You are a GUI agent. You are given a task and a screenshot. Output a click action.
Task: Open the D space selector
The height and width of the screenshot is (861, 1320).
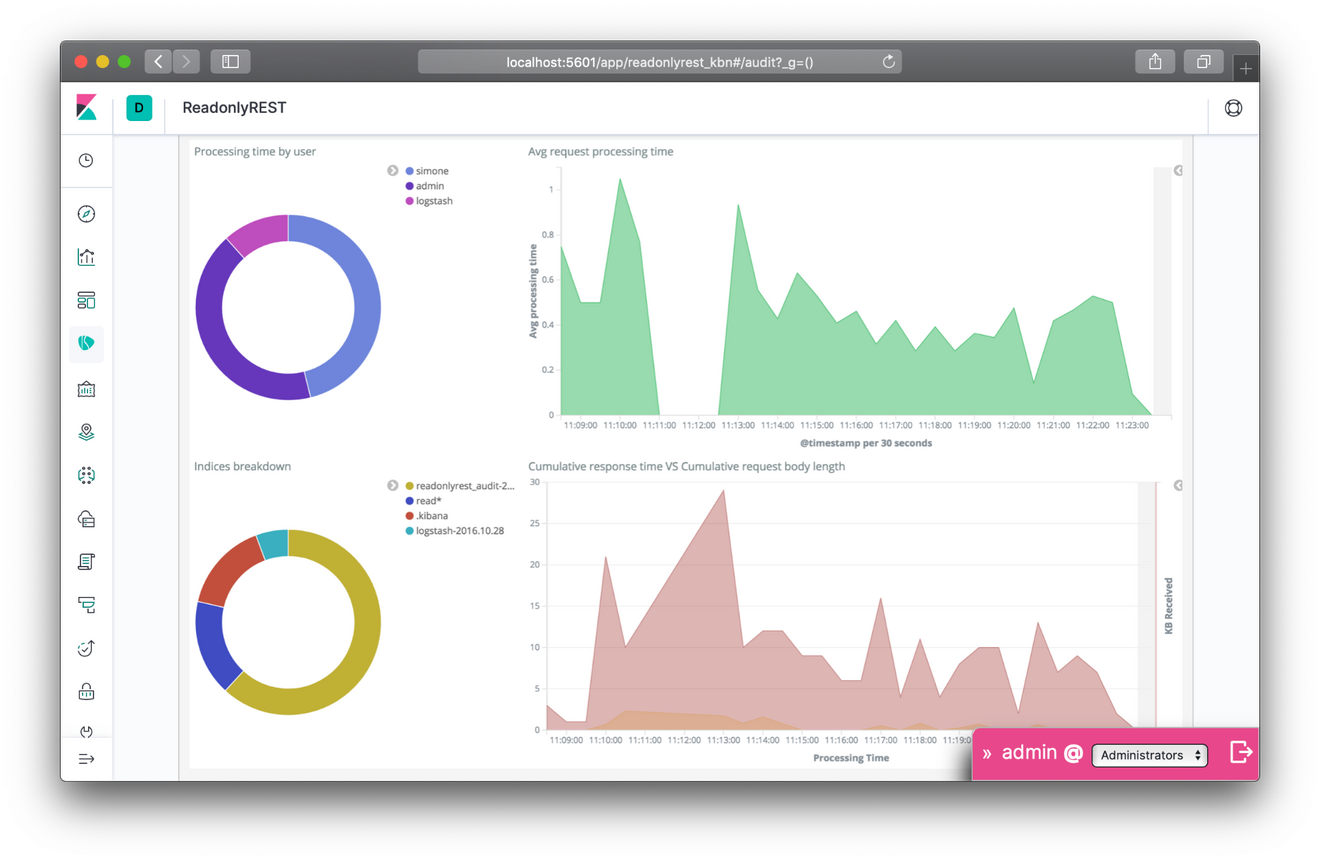coord(139,108)
